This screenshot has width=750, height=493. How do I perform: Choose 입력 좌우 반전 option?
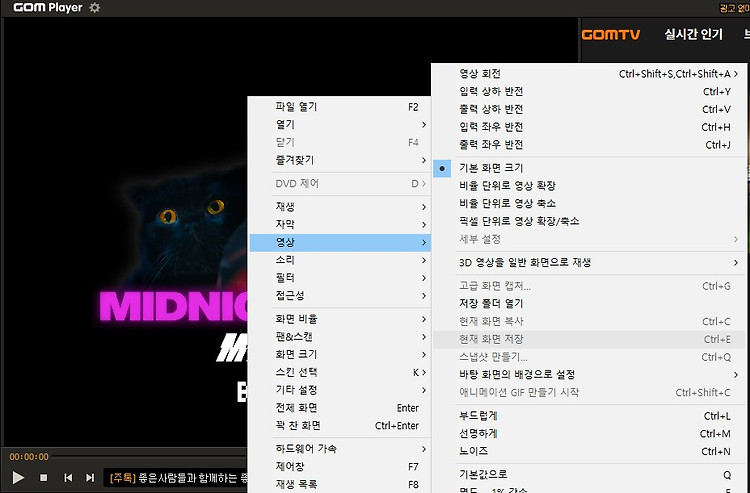589,127
